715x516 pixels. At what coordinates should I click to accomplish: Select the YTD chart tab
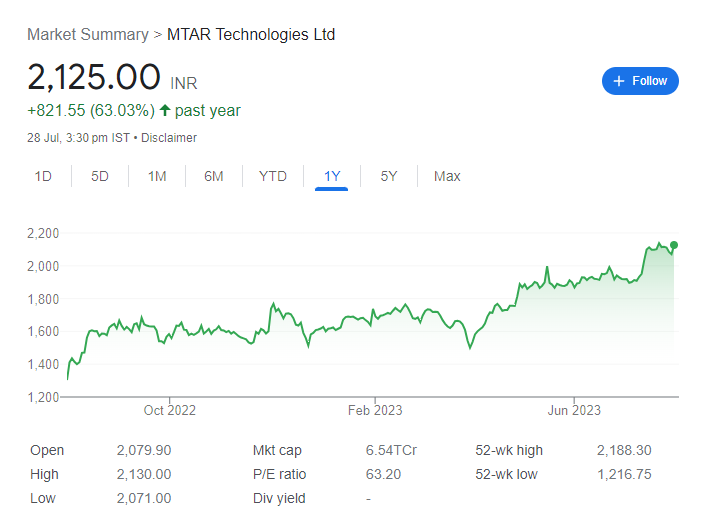click(x=273, y=176)
